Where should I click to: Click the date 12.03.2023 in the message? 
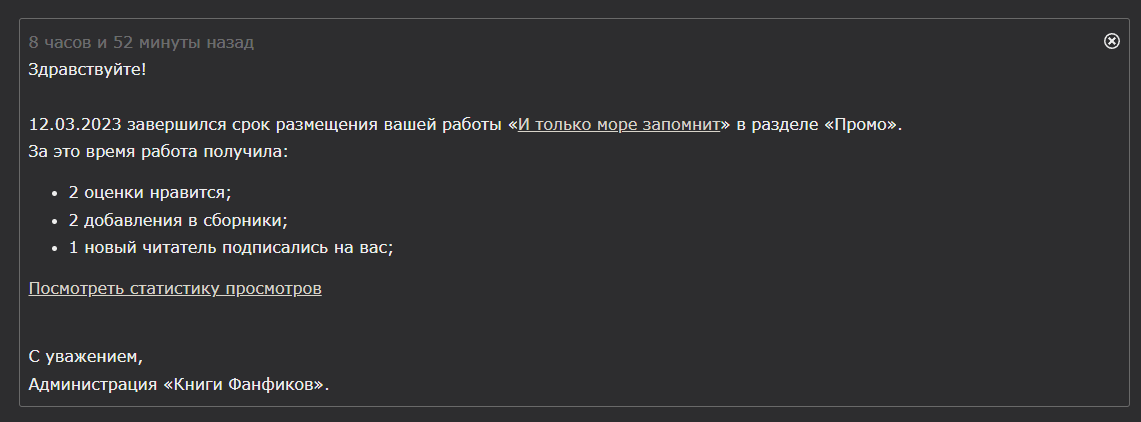[75, 124]
